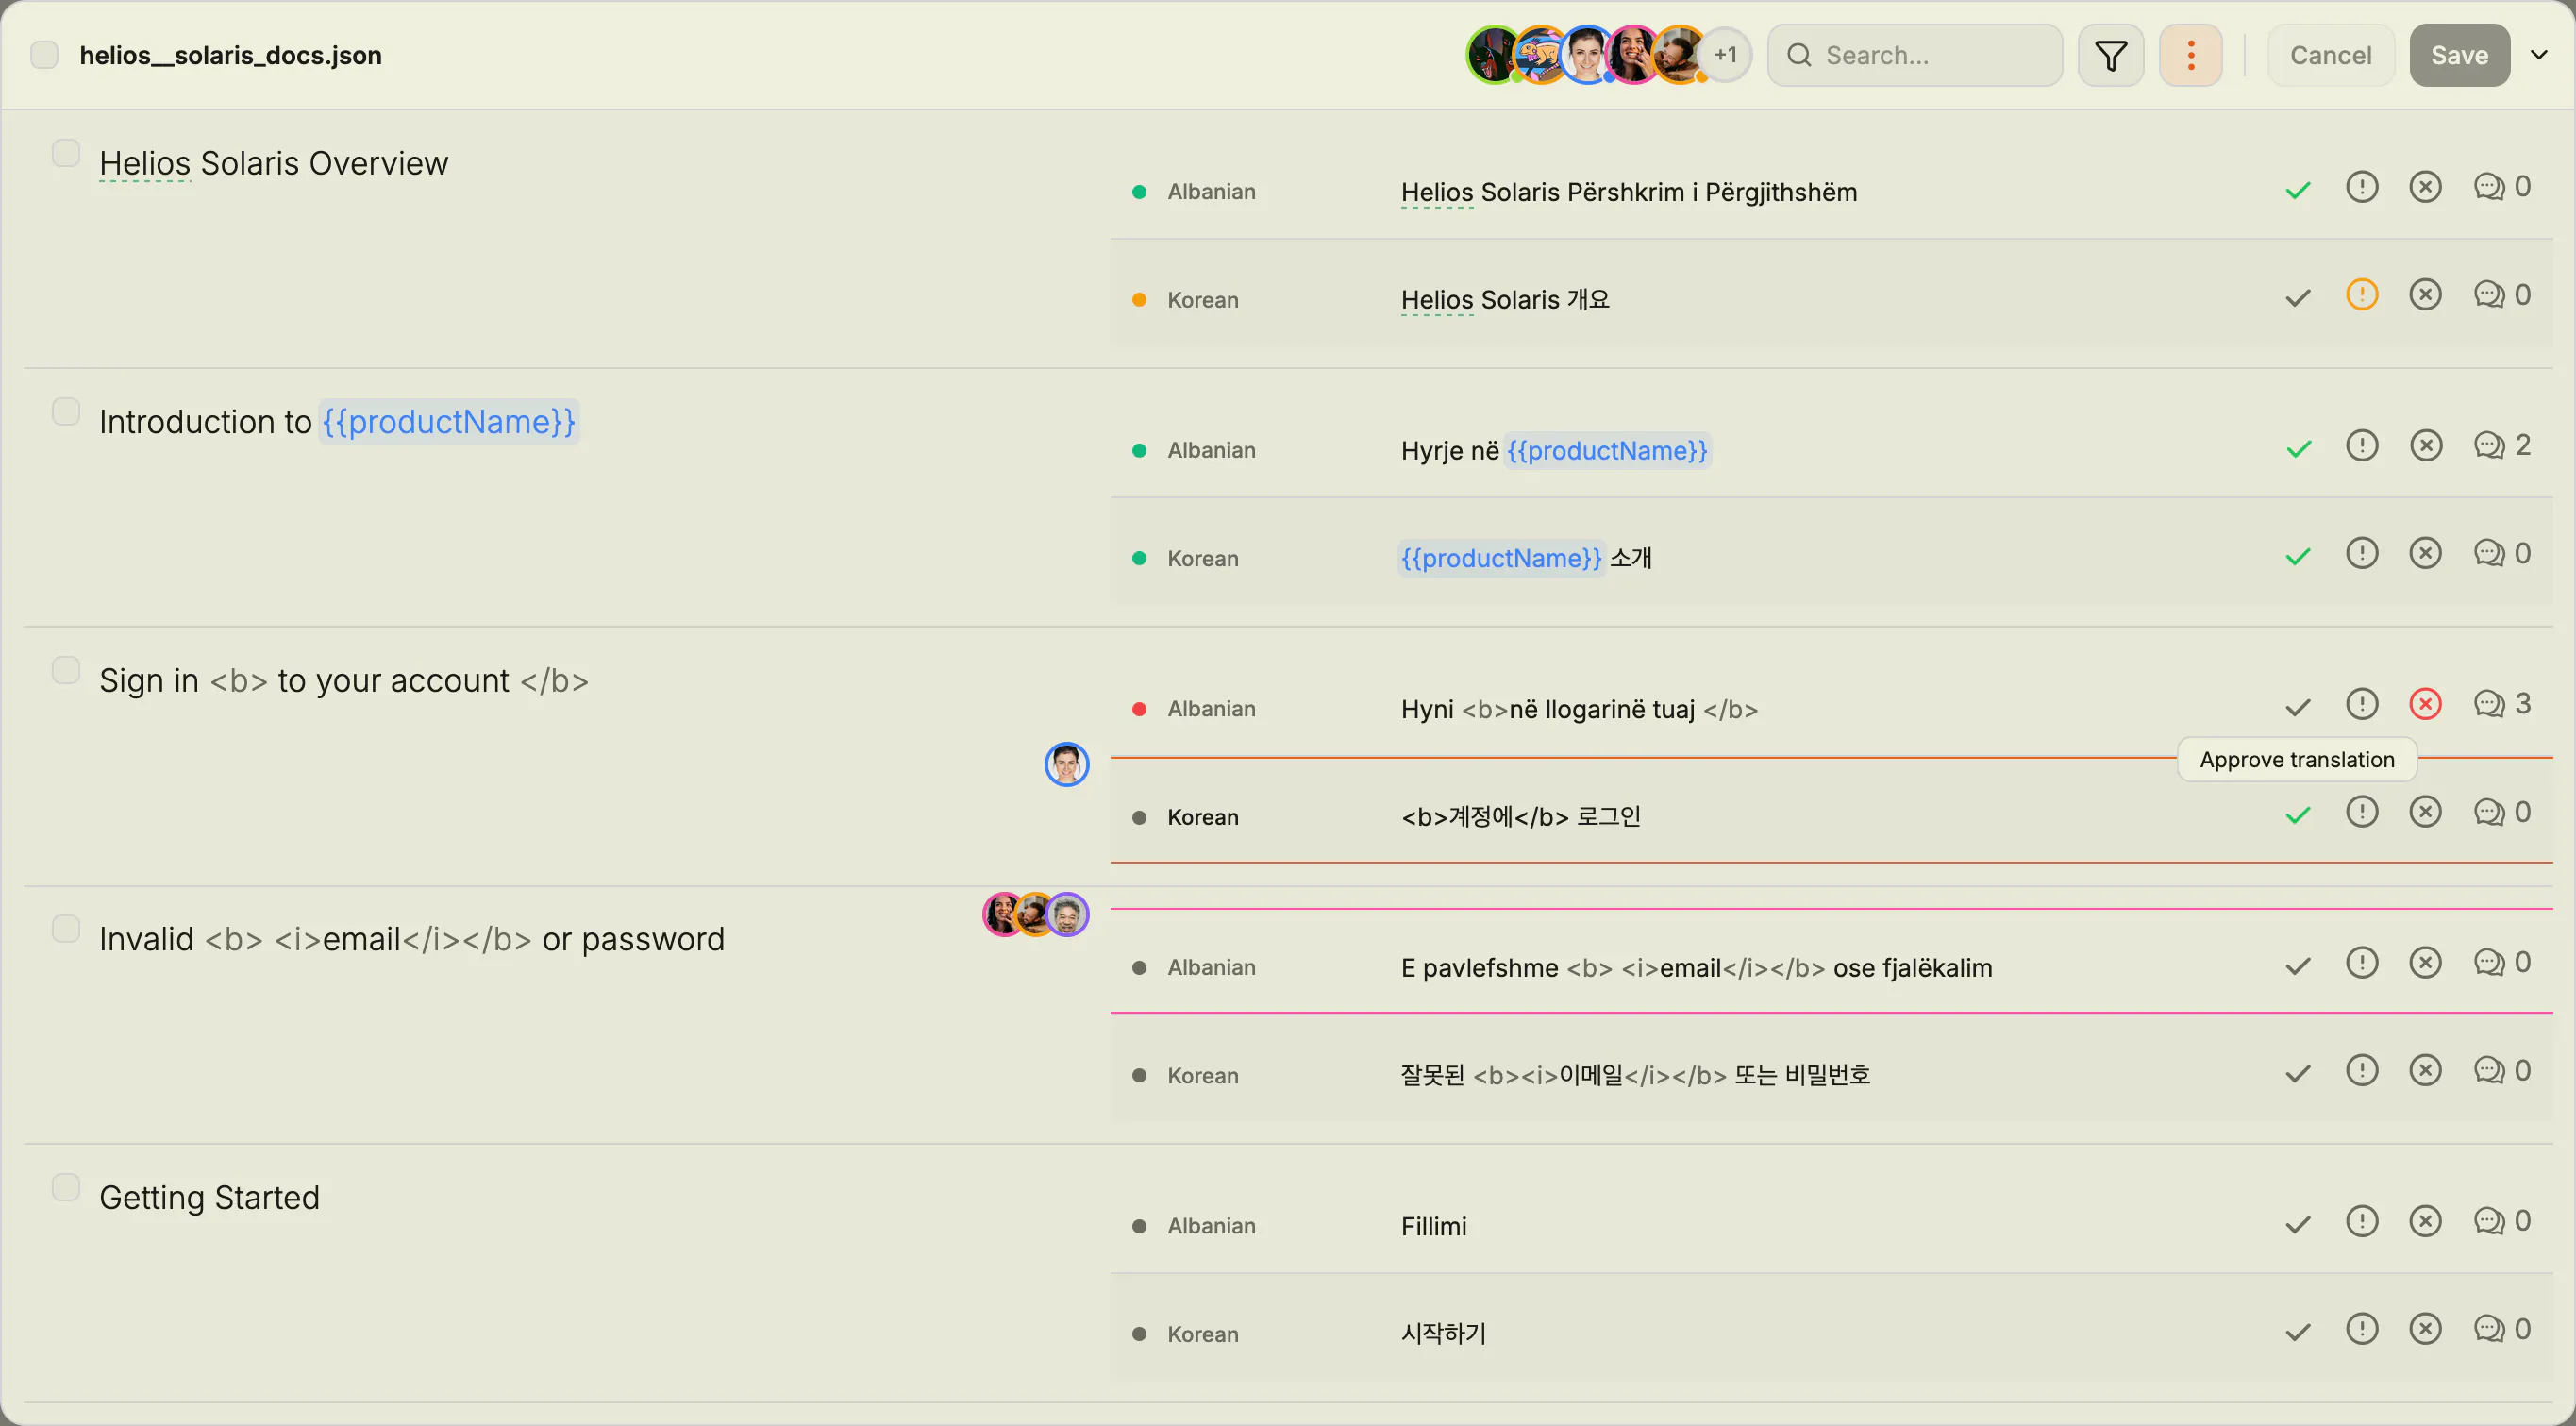Focus the Search field

coord(1914,55)
